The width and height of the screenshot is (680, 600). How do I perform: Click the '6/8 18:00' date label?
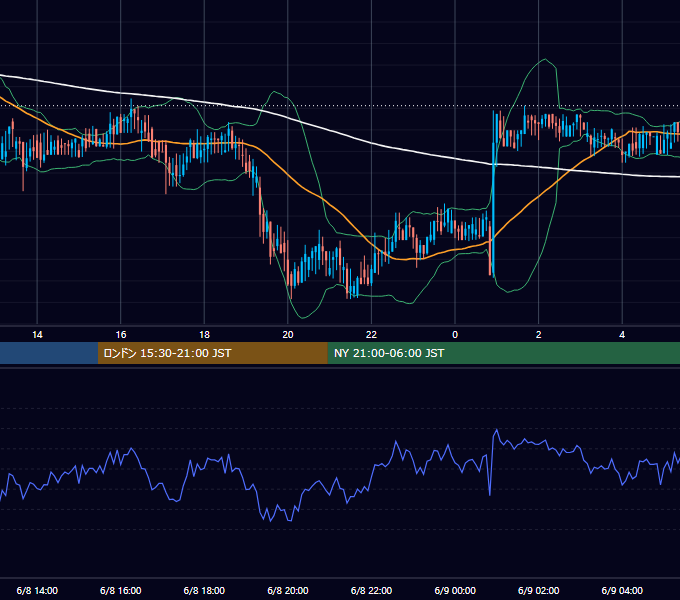(x=204, y=590)
